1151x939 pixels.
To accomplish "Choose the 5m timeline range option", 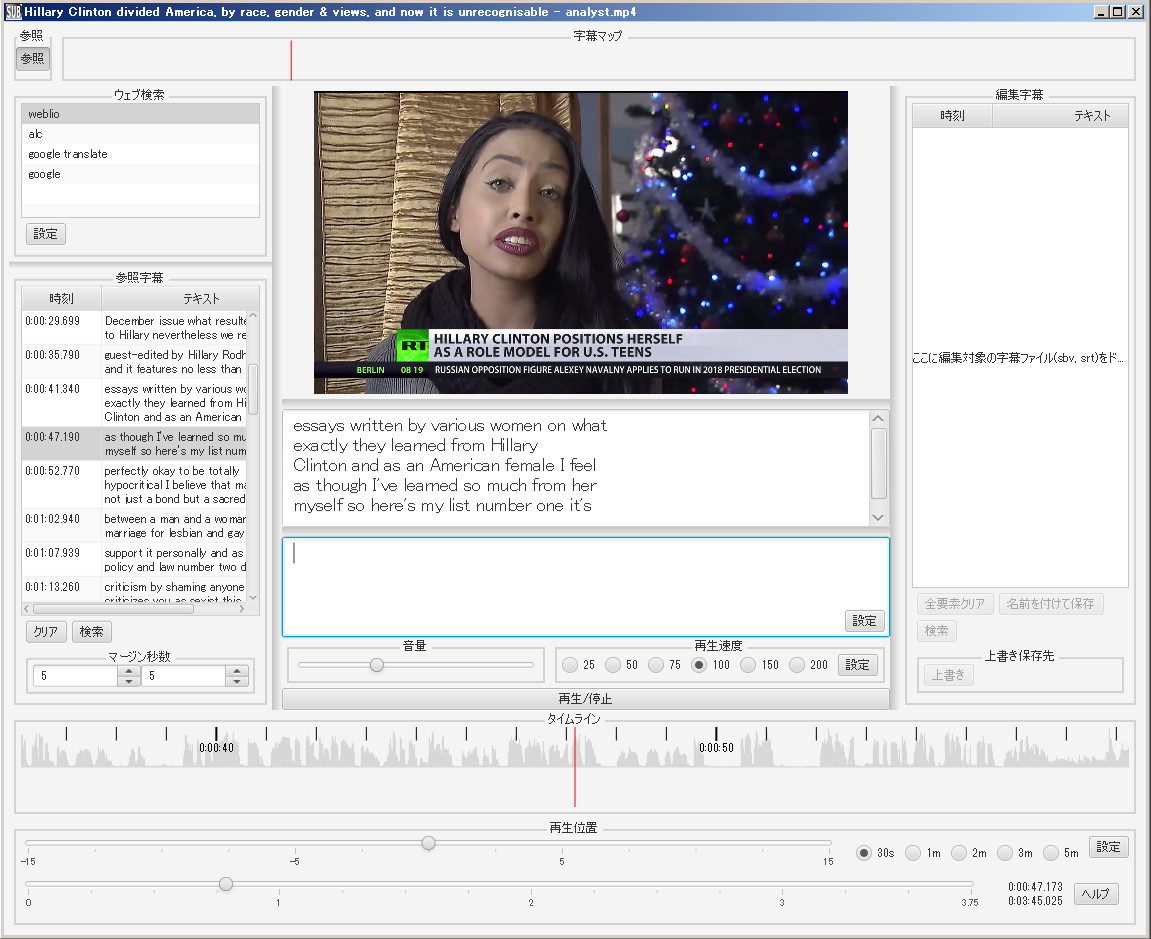I will pyautogui.click(x=1051, y=853).
